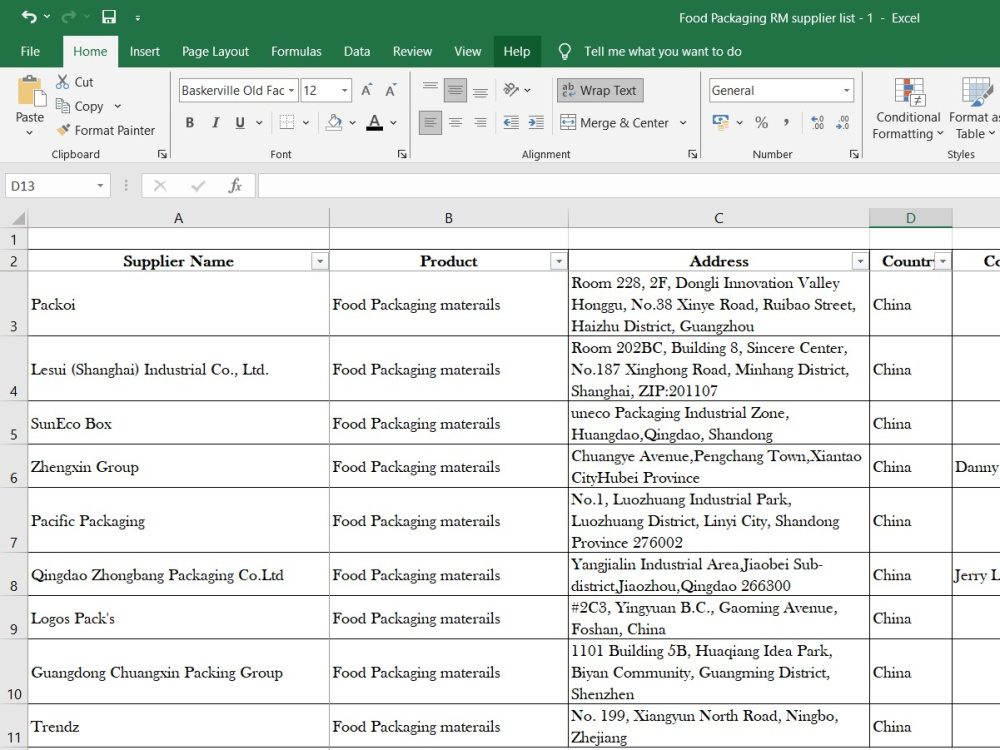The height and width of the screenshot is (750, 1000).
Task: Click the Increase Decimal icon
Action: (x=817, y=122)
